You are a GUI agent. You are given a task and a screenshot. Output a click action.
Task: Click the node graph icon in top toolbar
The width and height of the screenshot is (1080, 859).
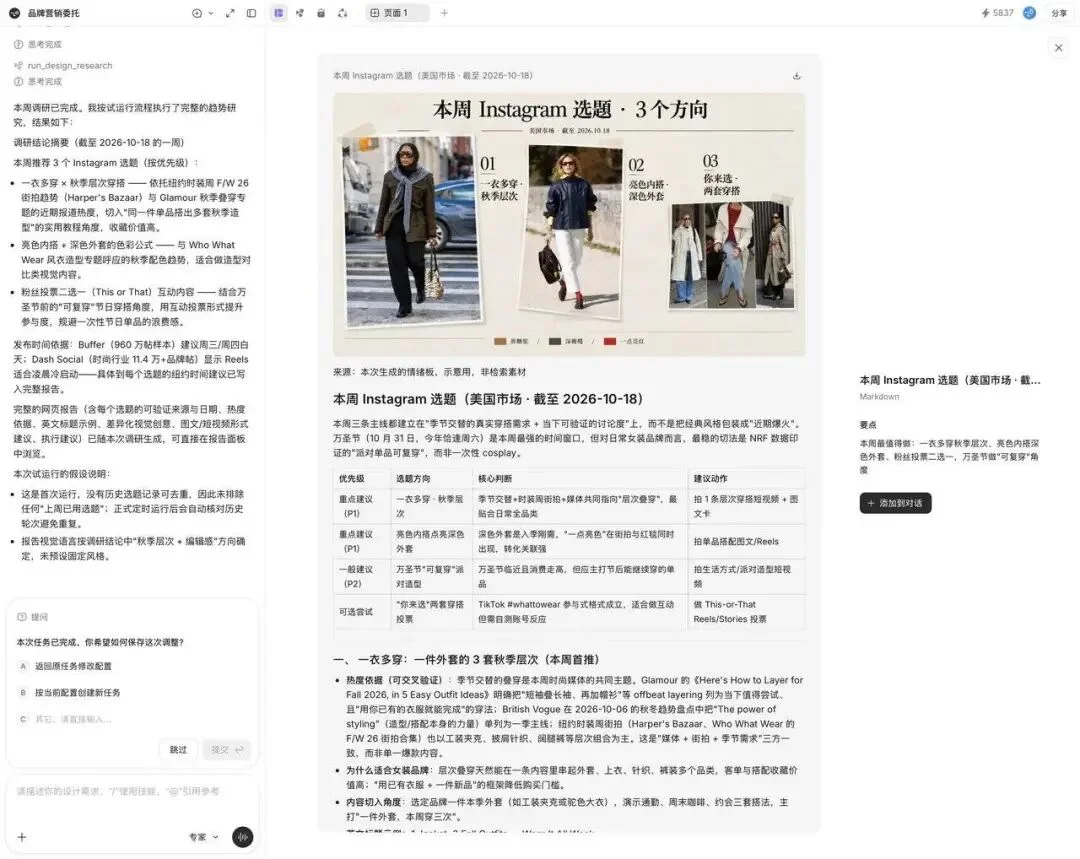(300, 13)
